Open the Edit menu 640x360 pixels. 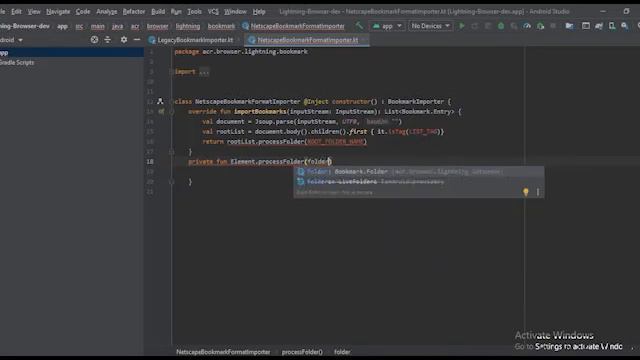pyautogui.click(x=16, y=11)
